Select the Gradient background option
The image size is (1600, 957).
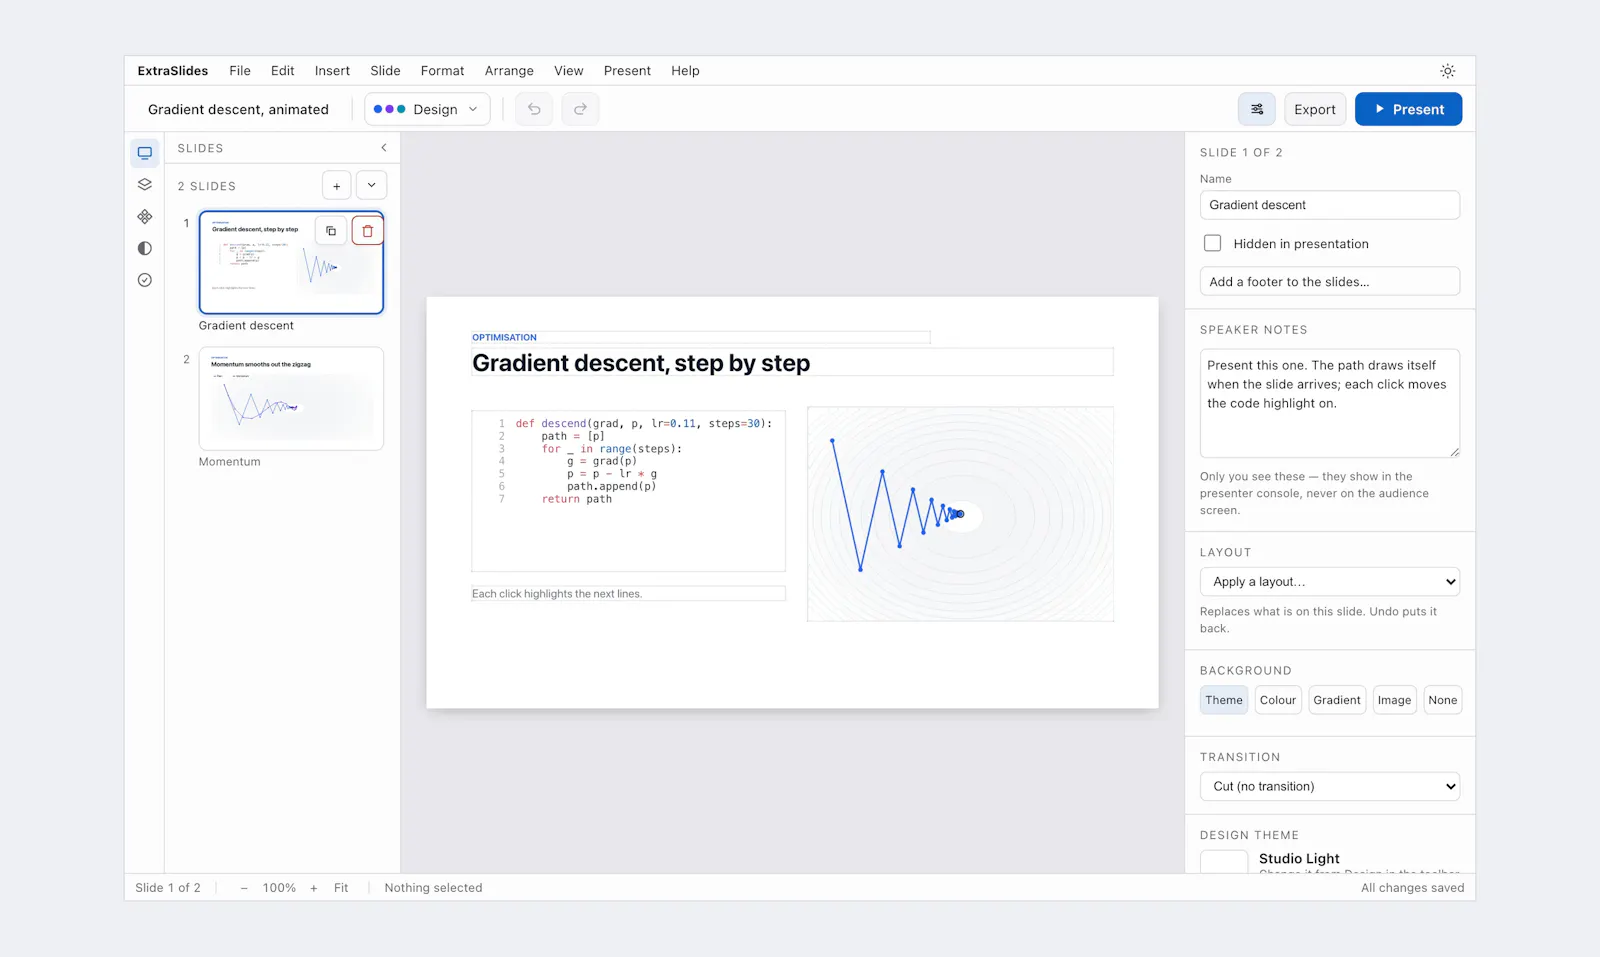click(x=1337, y=700)
